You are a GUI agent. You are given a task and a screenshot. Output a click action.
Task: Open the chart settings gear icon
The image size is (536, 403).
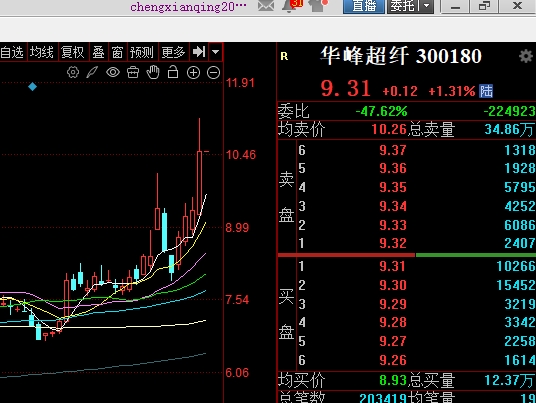pos(73,72)
